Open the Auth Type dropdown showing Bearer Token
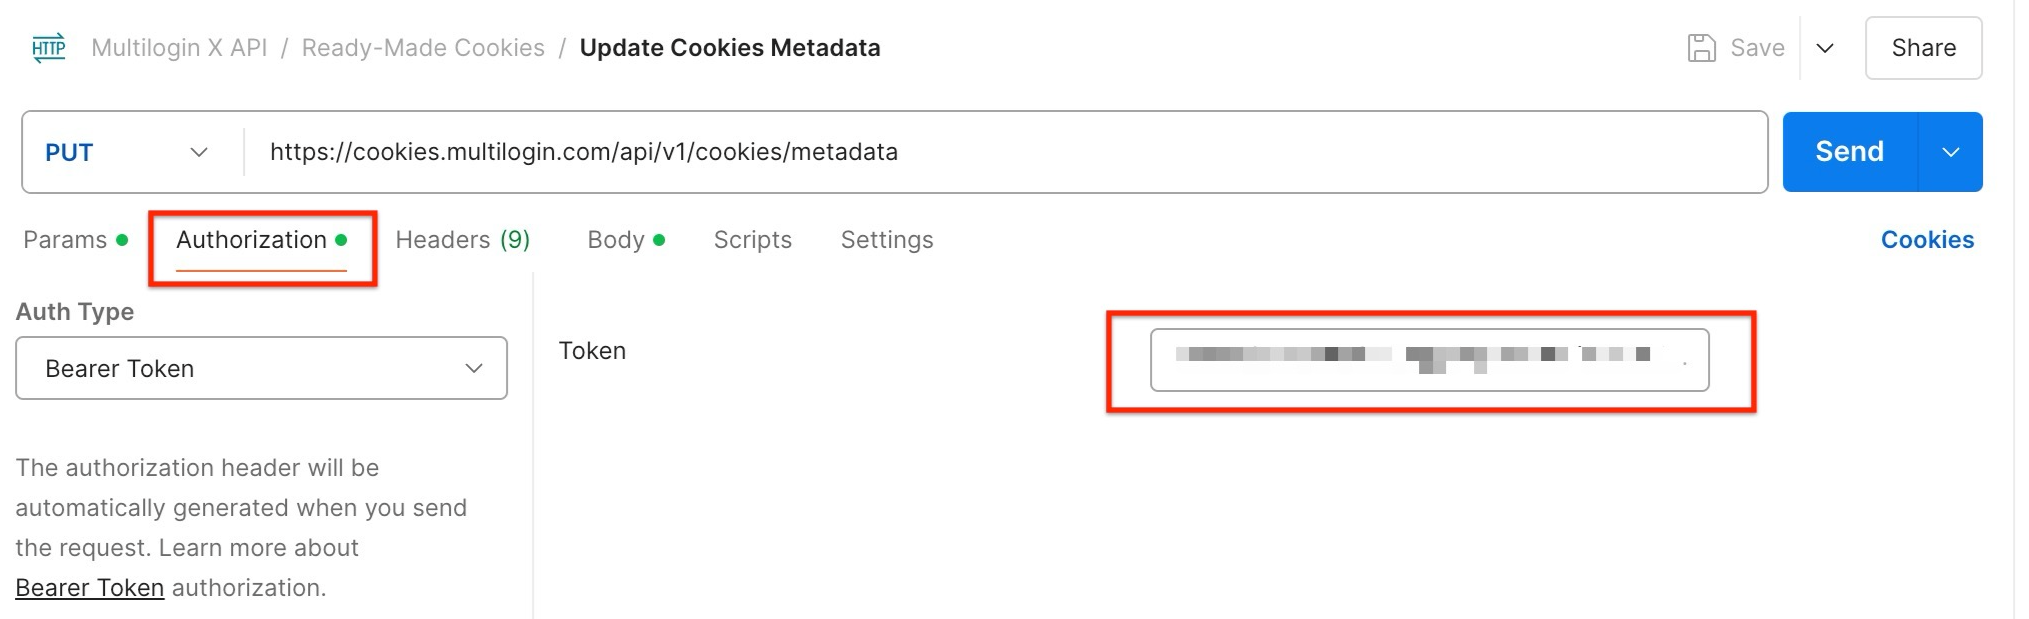 point(261,368)
